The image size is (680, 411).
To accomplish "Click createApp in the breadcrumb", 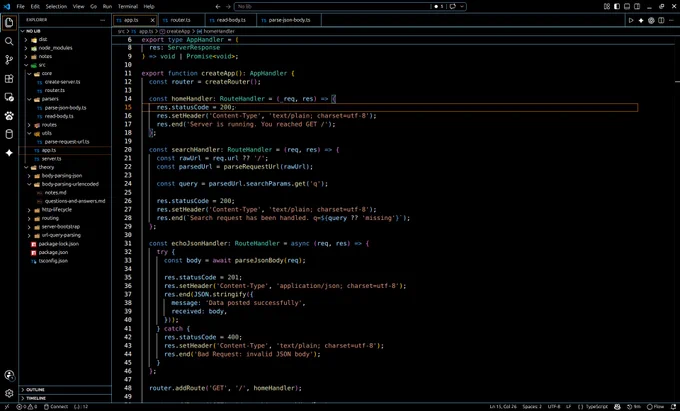I will pyautogui.click(x=178, y=31).
